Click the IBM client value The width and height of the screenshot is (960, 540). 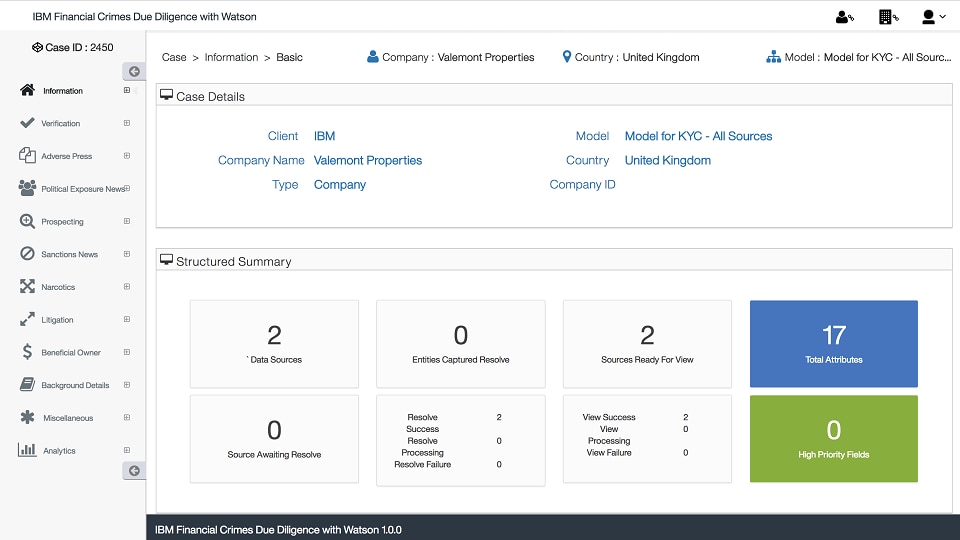[x=324, y=136]
